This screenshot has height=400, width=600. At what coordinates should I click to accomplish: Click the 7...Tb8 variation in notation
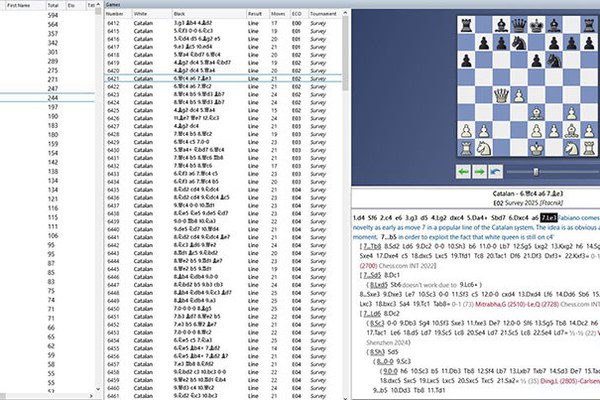(369, 245)
